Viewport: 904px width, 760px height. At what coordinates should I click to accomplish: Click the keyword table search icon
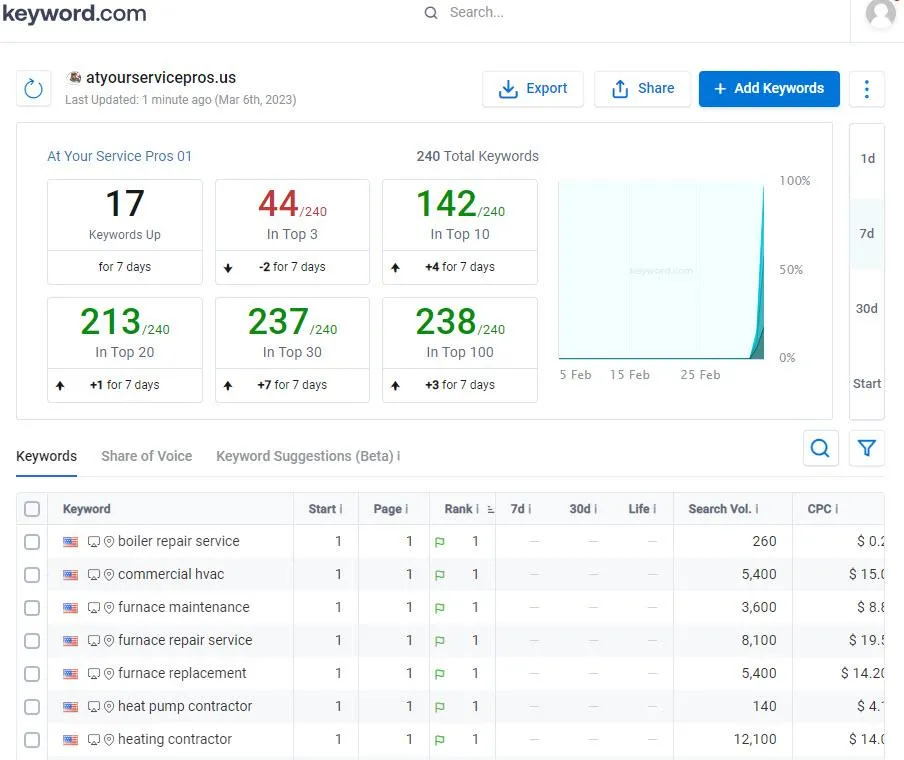pyautogui.click(x=820, y=448)
